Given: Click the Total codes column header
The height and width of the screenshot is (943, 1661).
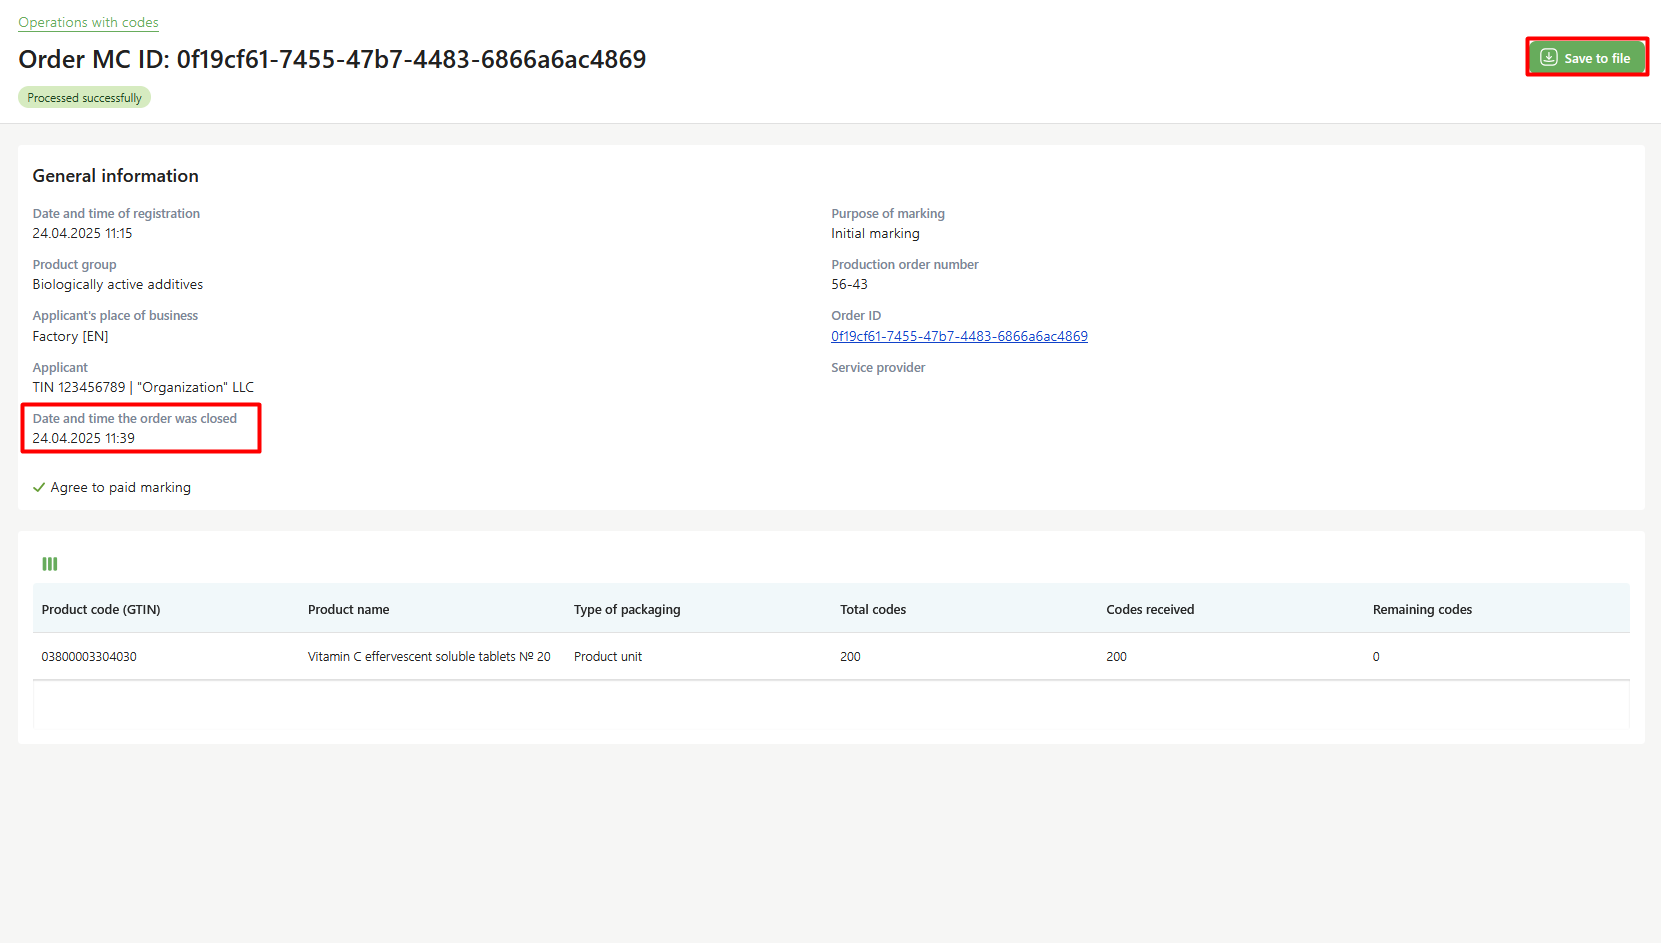Looking at the screenshot, I should (873, 609).
